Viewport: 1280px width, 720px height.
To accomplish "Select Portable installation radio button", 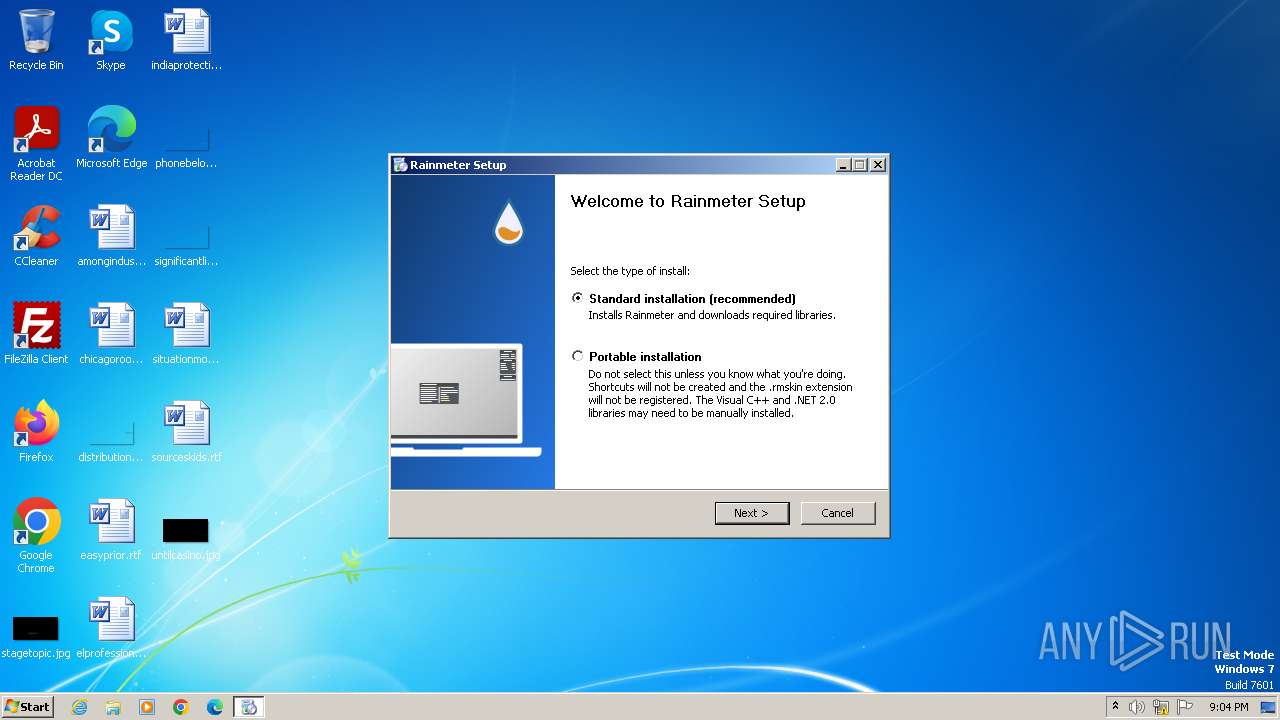I will tap(577, 356).
